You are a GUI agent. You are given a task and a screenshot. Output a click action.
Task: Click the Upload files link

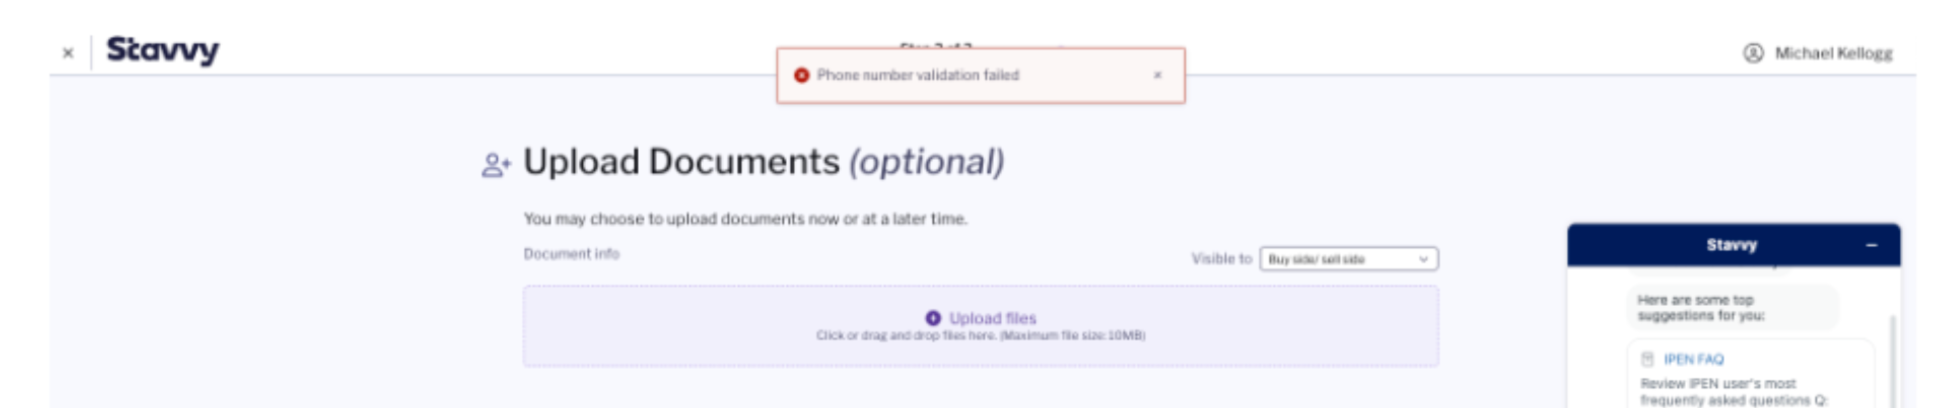coord(992,318)
